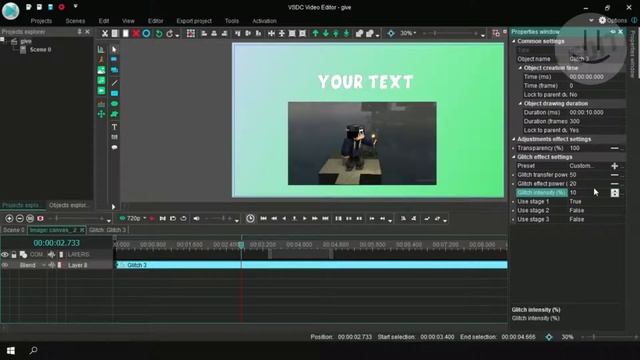Toggle Use stage 1 True value
The image size is (640, 360).
coord(575,202)
